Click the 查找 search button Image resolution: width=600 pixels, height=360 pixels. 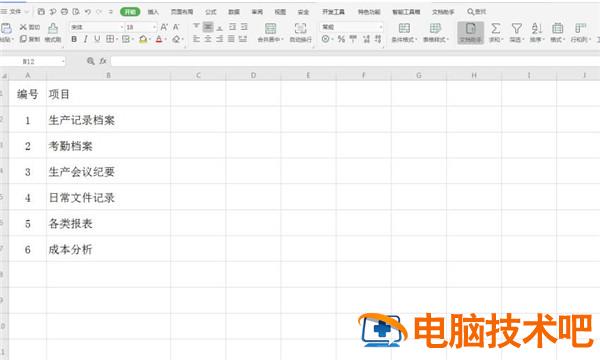(476, 12)
